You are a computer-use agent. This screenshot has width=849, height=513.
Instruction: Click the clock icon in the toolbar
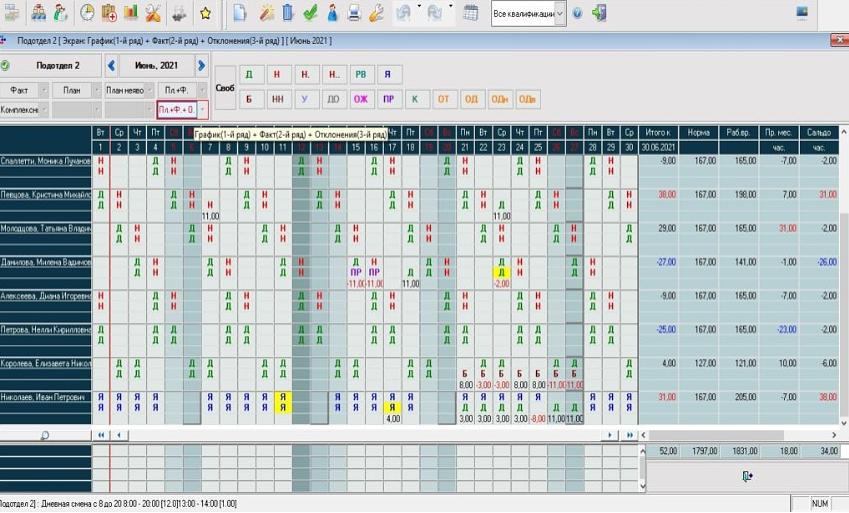87,13
